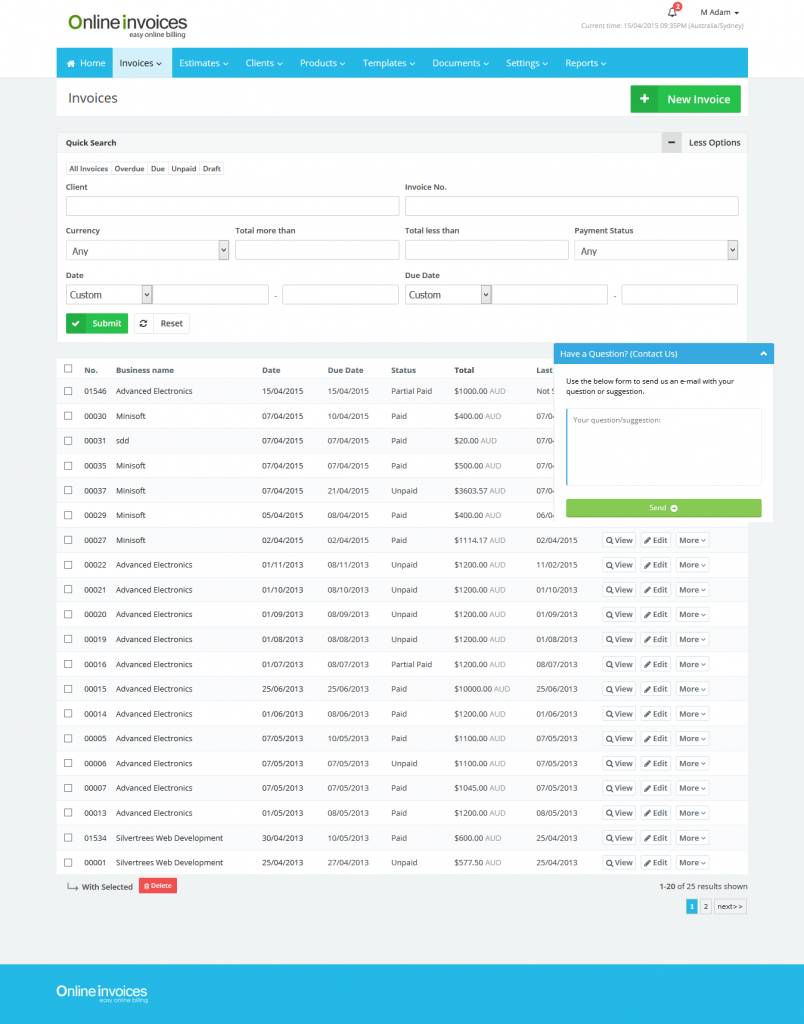Open the Payment Status dropdown

(x=656, y=251)
